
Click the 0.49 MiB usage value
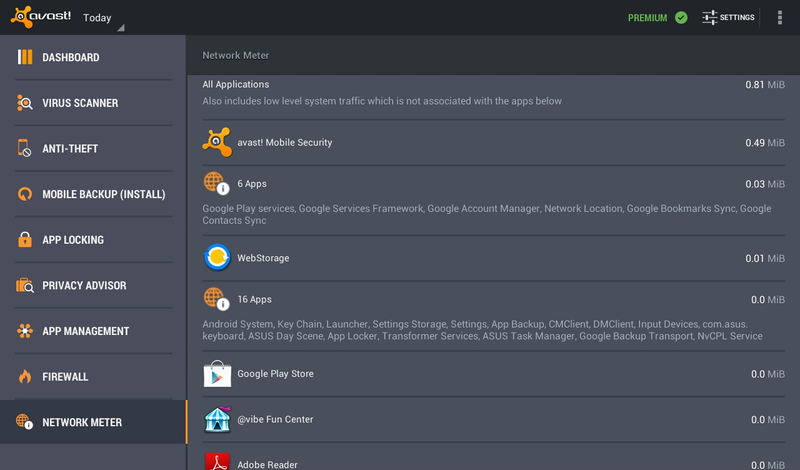pos(765,143)
